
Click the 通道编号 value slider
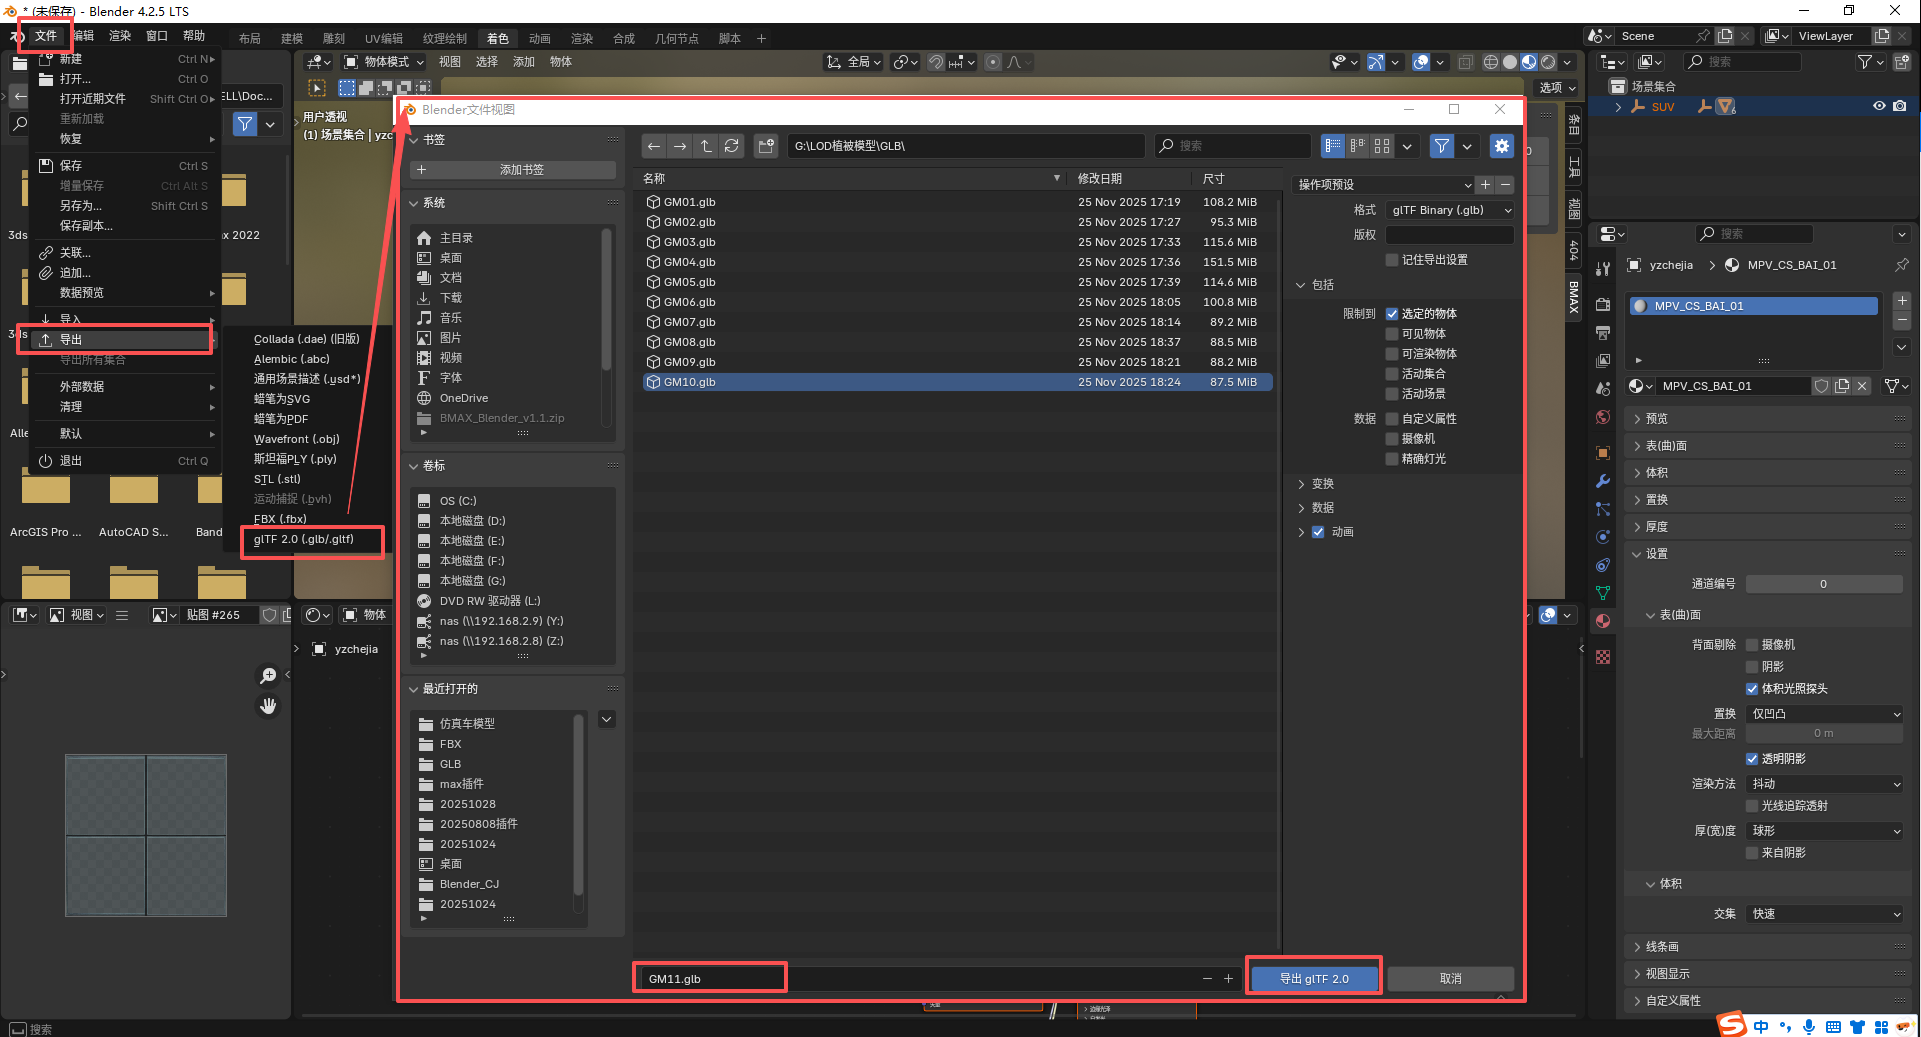(x=1823, y=584)
